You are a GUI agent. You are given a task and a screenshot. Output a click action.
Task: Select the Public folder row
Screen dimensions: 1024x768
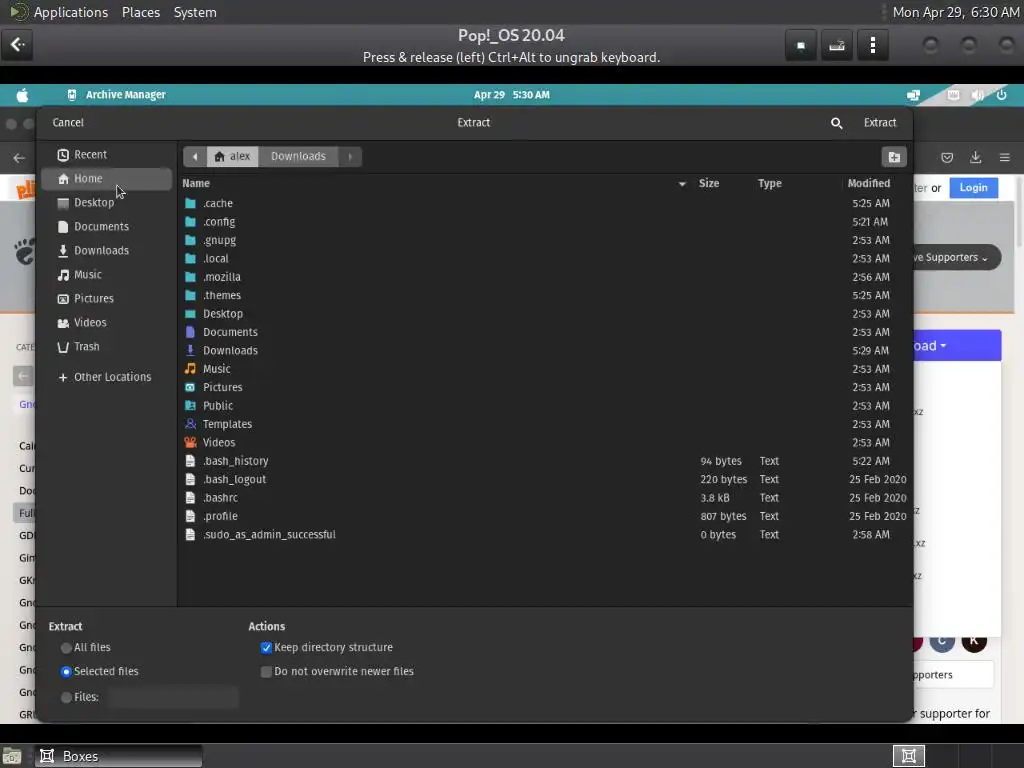tap(544, 406)
